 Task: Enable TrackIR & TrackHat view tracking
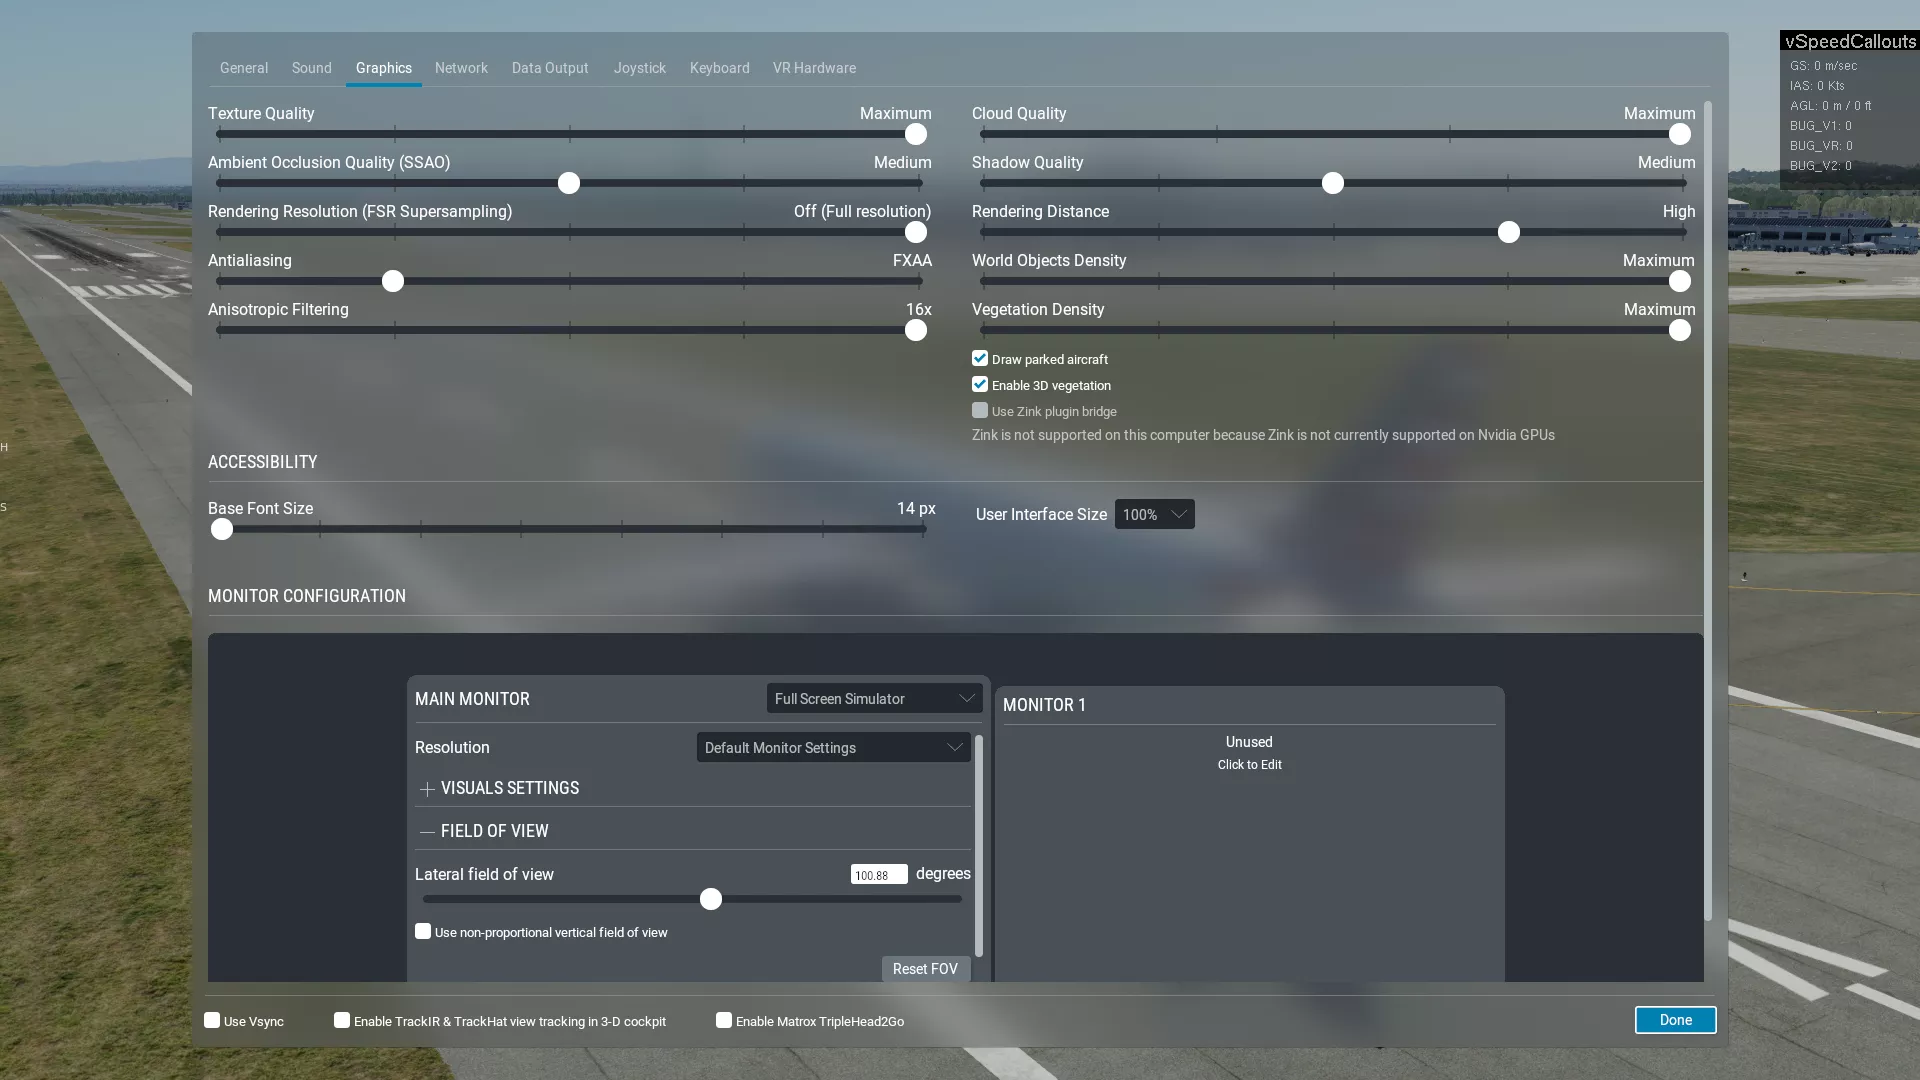click(x=342, y=1021)
